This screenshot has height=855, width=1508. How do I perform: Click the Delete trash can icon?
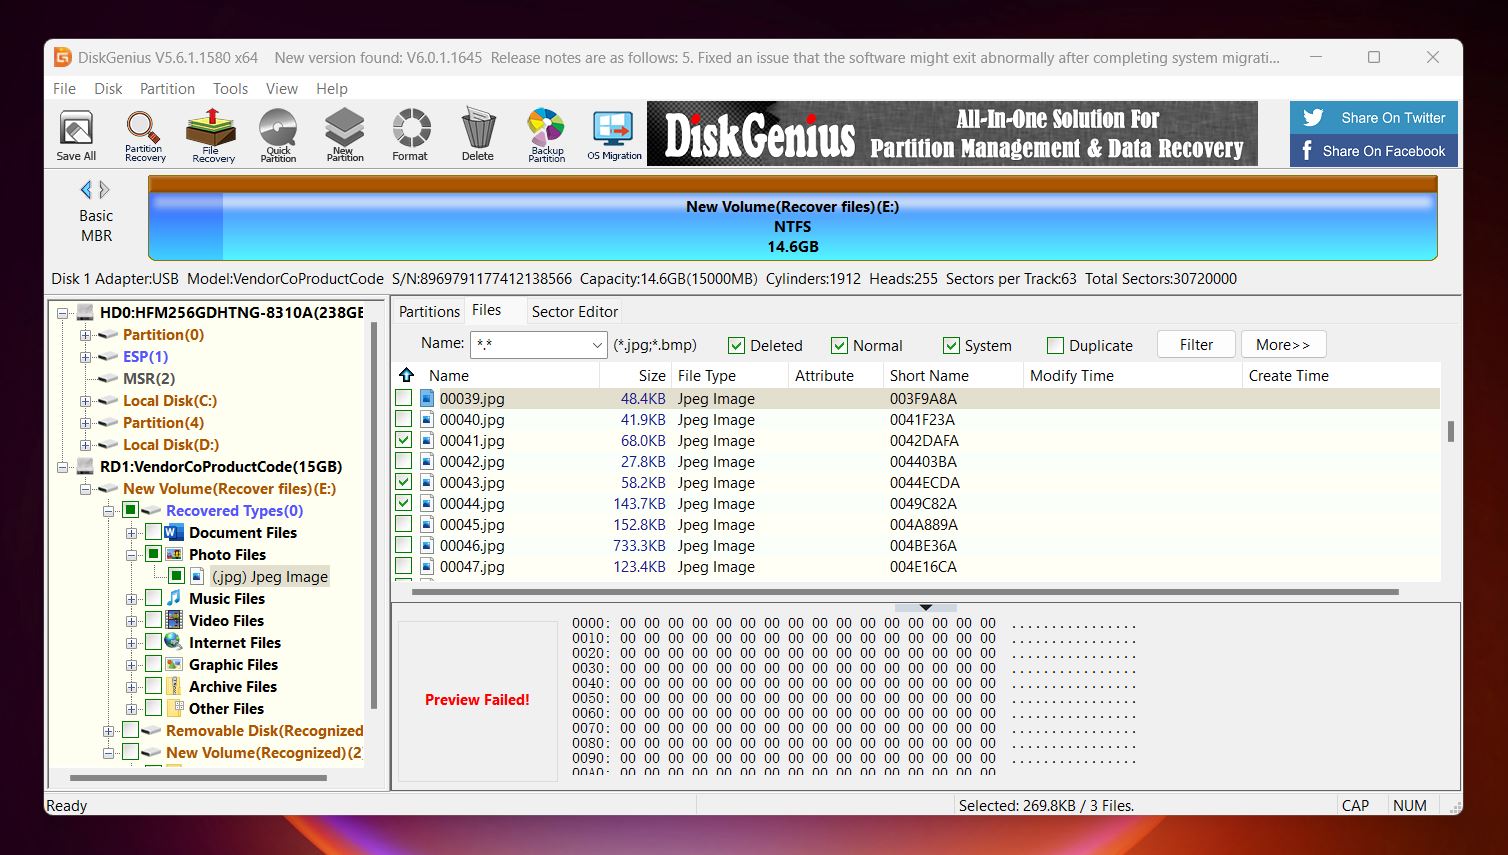coord(478,135)
